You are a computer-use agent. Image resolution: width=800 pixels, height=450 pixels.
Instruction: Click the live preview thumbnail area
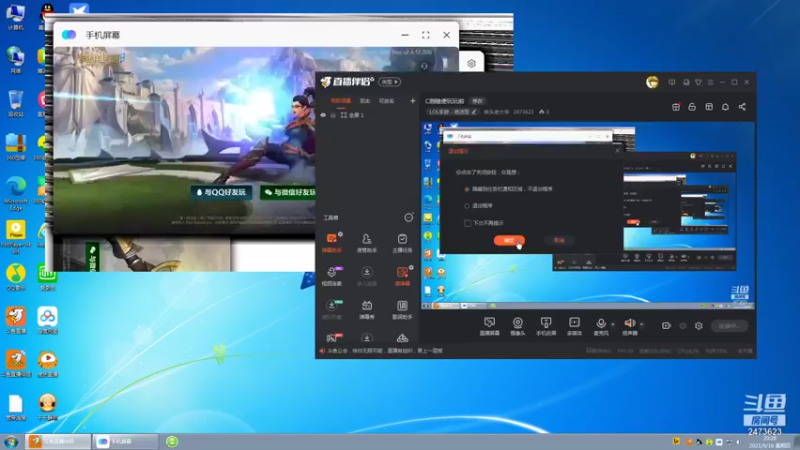pos(587,215)
